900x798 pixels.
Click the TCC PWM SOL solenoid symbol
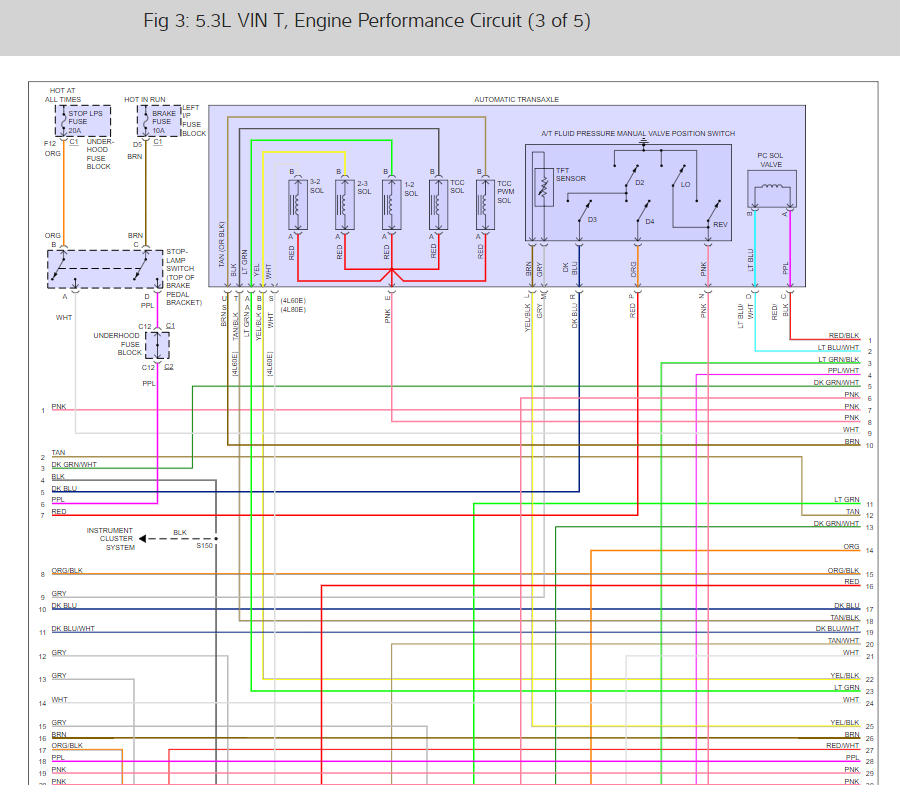tap(485, 204)
